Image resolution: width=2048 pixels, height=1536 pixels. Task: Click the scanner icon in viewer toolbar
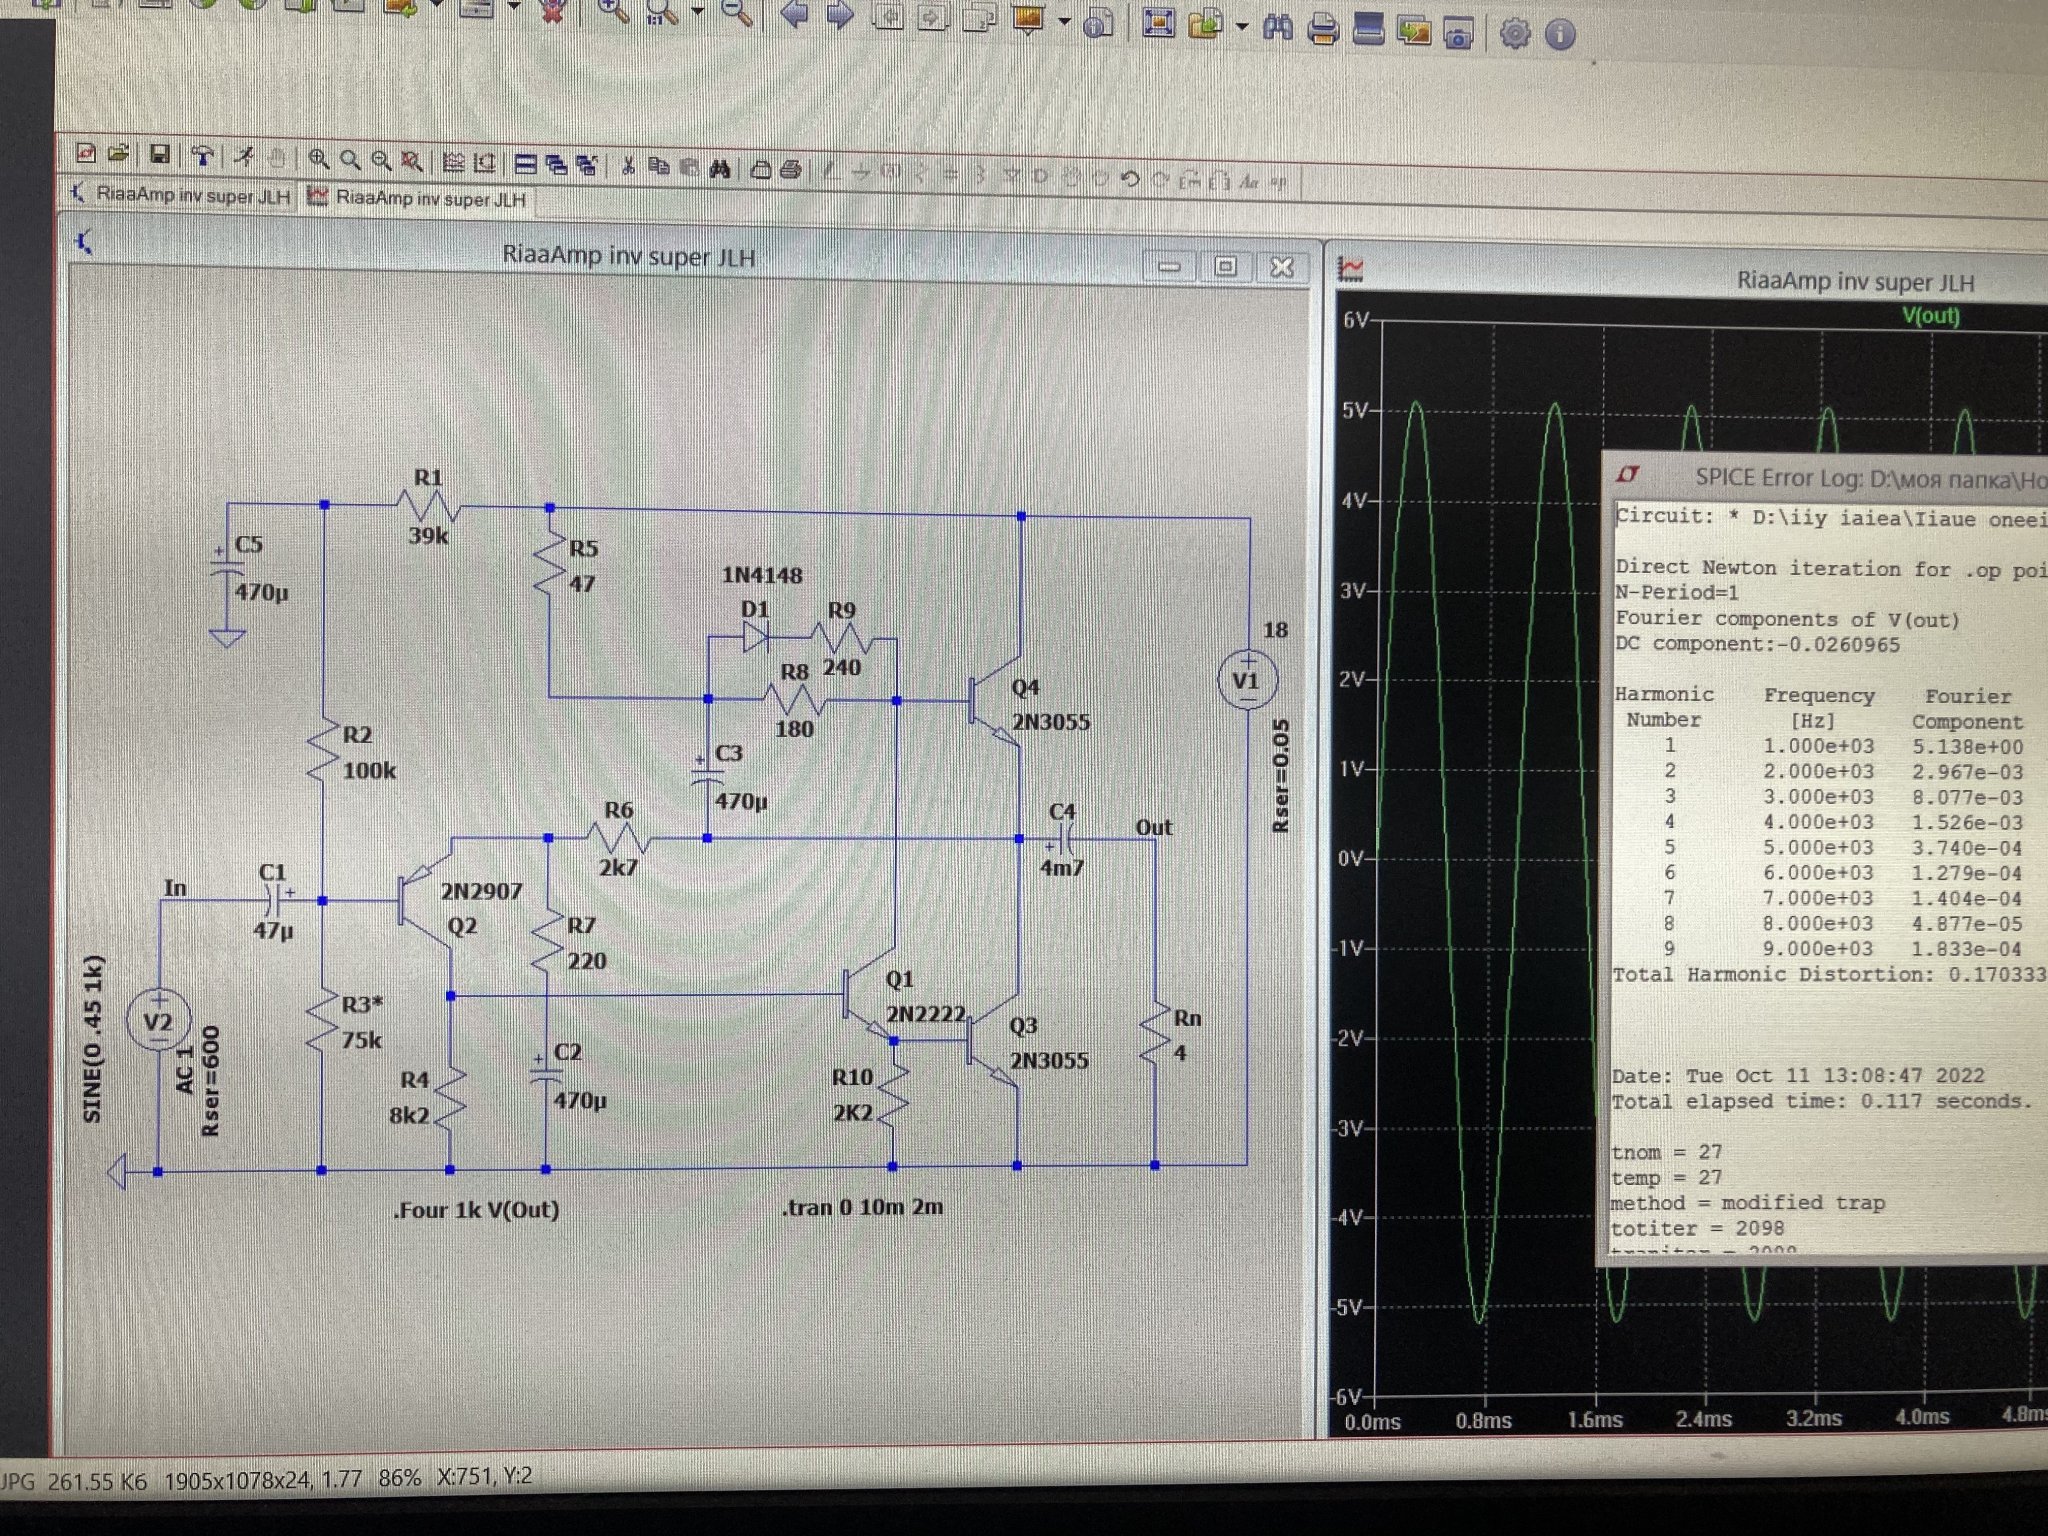[1369, 30]
